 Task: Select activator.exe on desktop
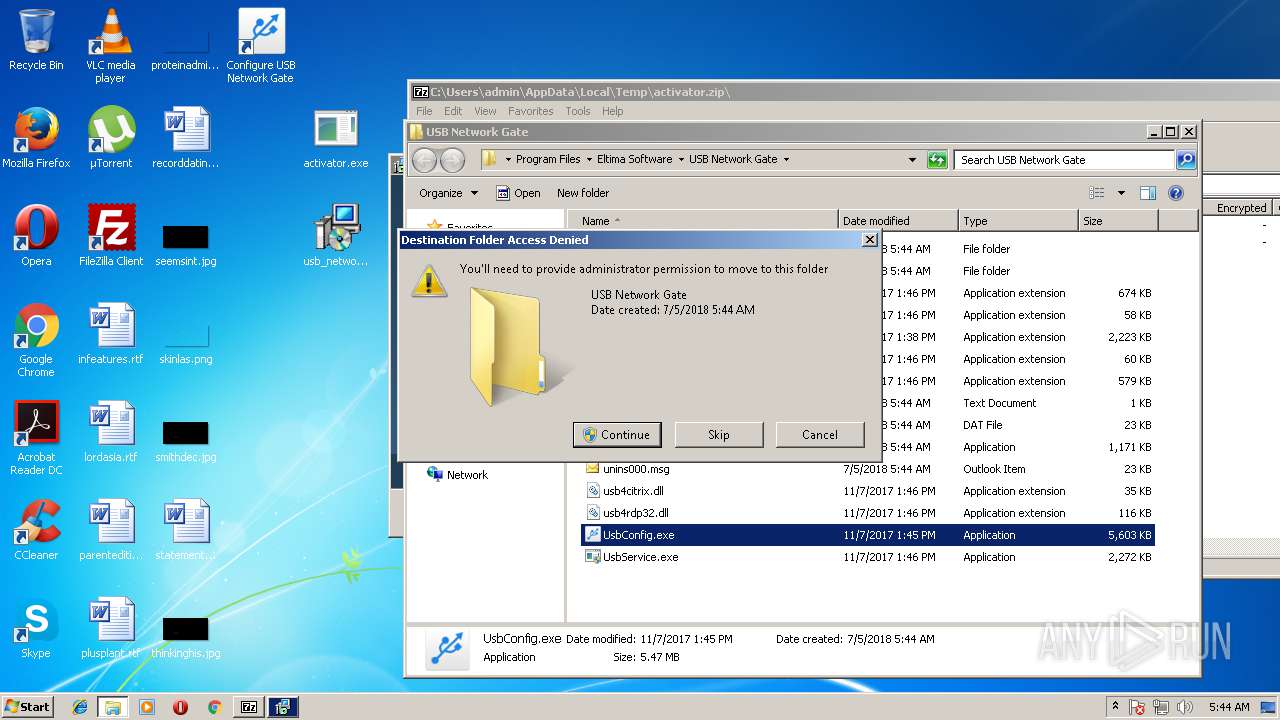(336, 138)
